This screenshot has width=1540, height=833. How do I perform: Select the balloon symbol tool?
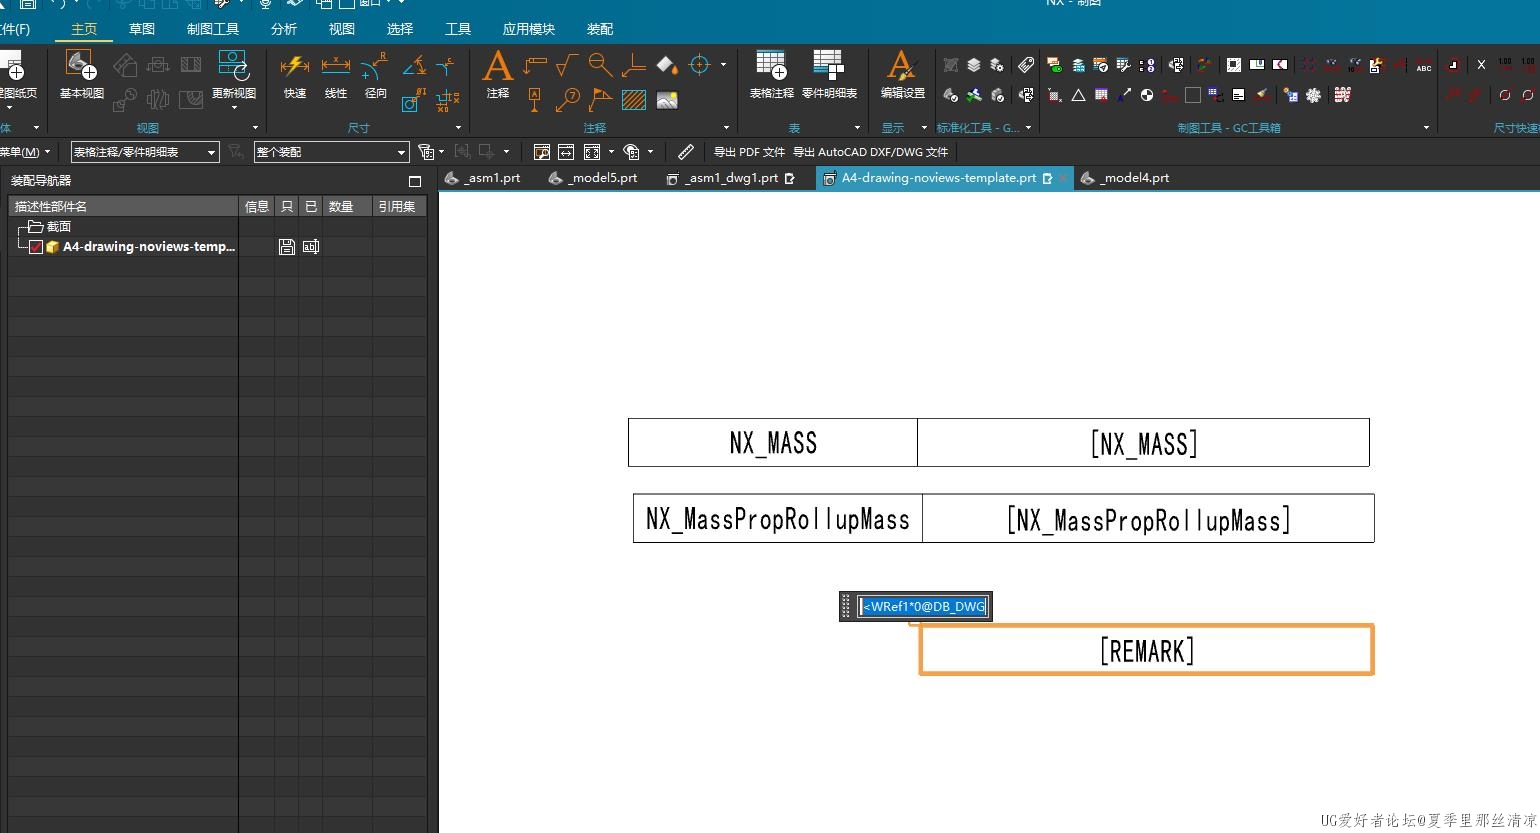[567, 99]
